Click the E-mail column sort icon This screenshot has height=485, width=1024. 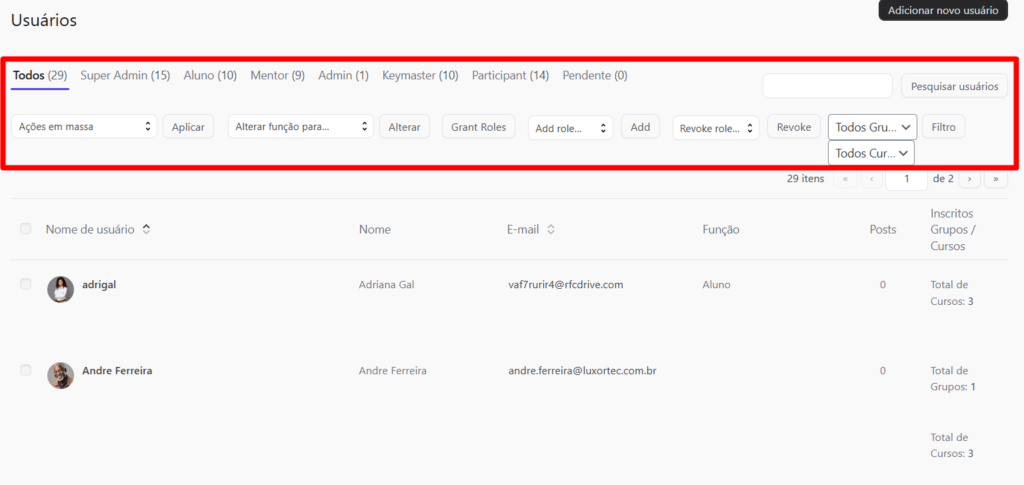point(551,230)
